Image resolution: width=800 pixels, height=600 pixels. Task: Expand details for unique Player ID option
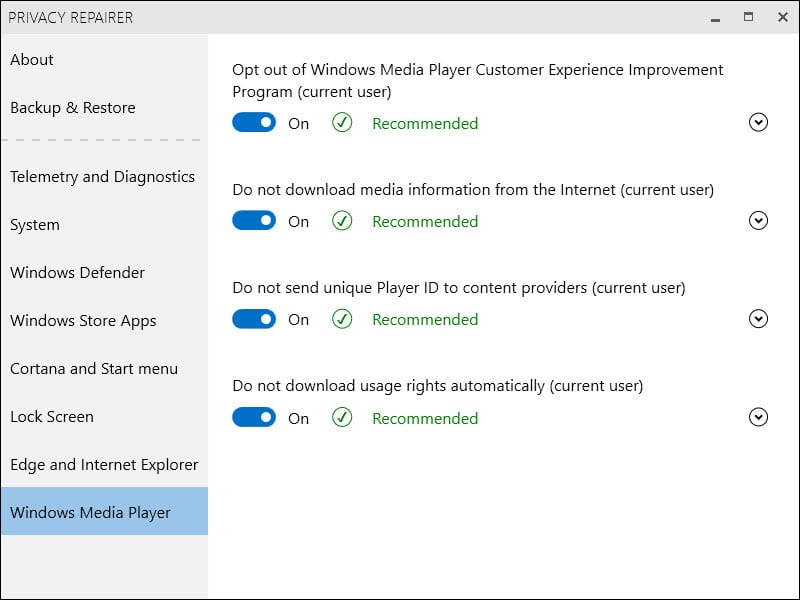tap(758, 319)
